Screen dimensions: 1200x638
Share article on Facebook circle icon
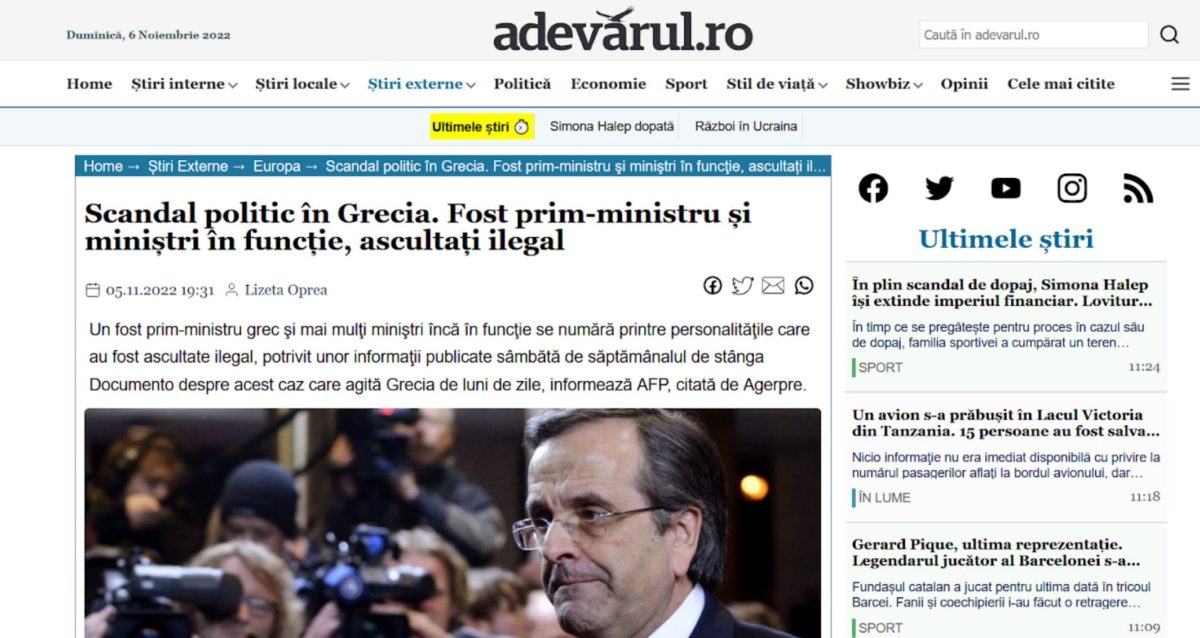pyautogui.click(x=712, y=286)
